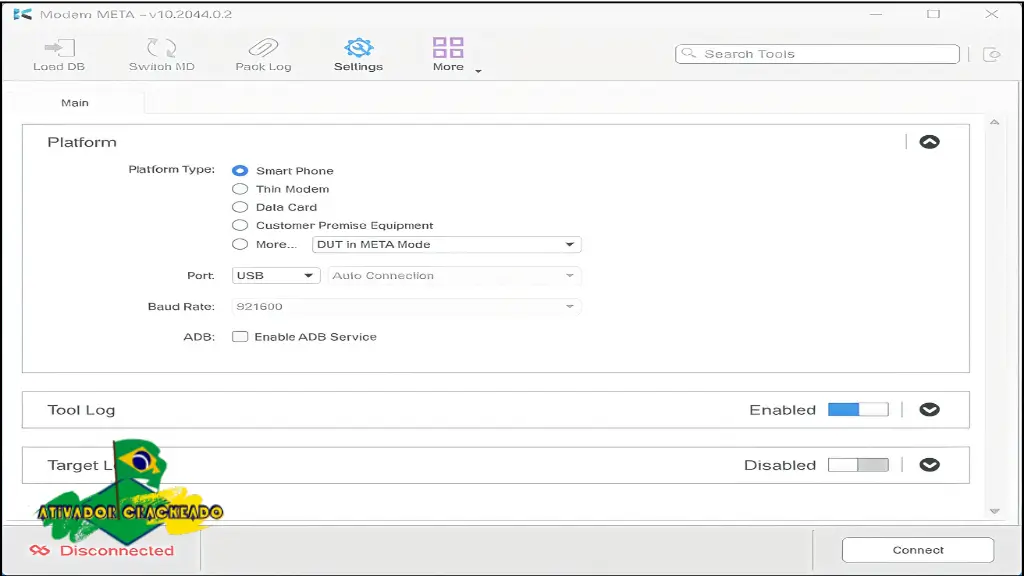The image size is (1024, 576).
Task: Select Customer Premise Equipment option
Action: [x=240, y=225]
